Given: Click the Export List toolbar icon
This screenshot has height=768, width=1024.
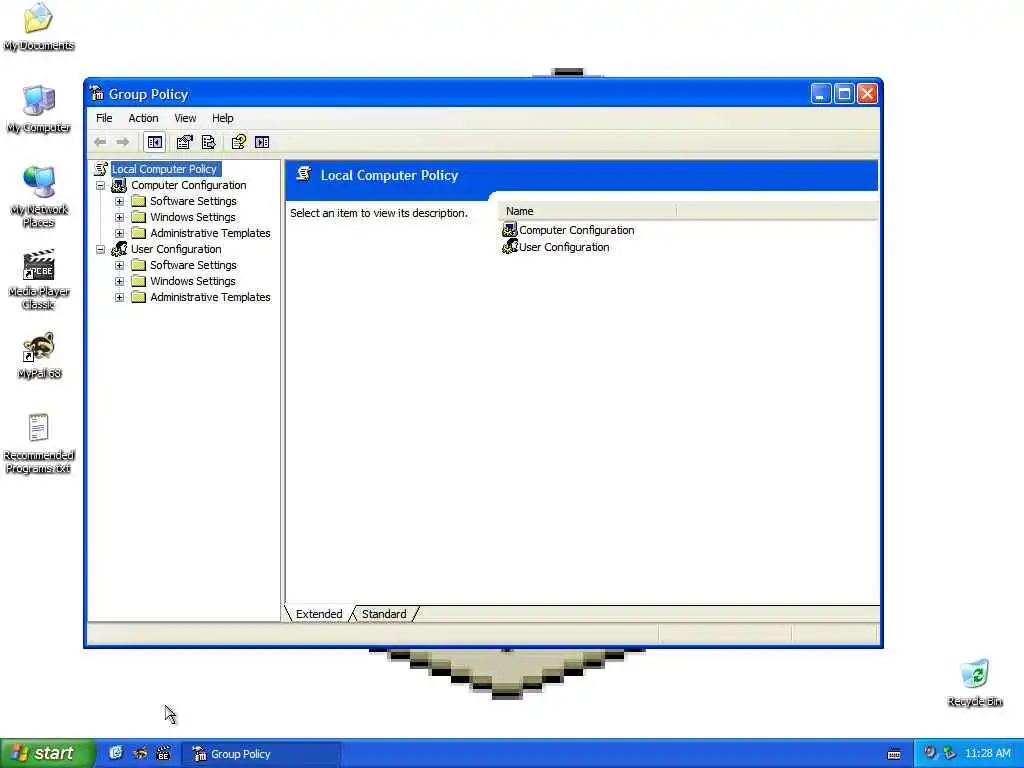Looking at the screenshot, I should [x=208, y=142].
